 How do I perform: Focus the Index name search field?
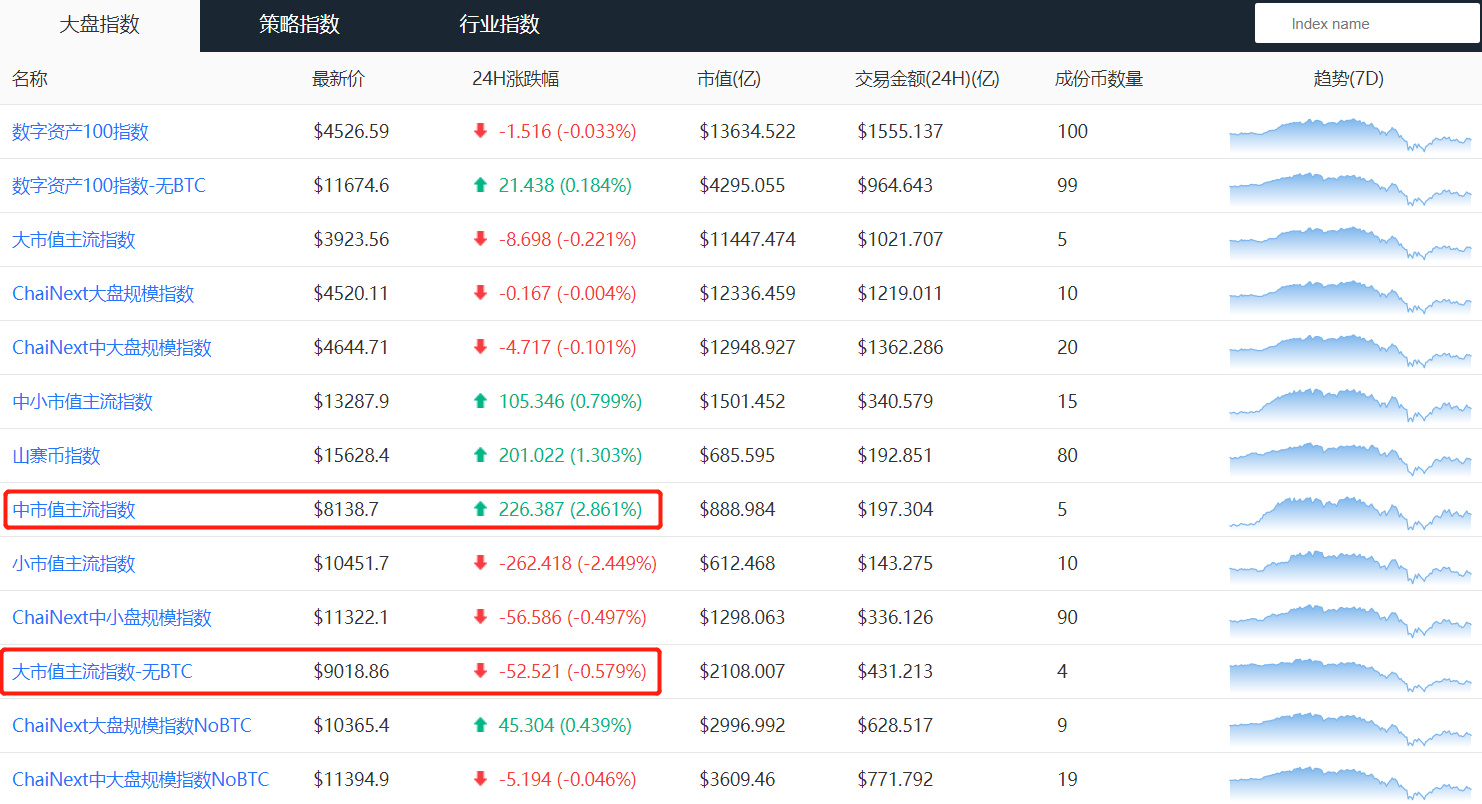point(1367,23)
